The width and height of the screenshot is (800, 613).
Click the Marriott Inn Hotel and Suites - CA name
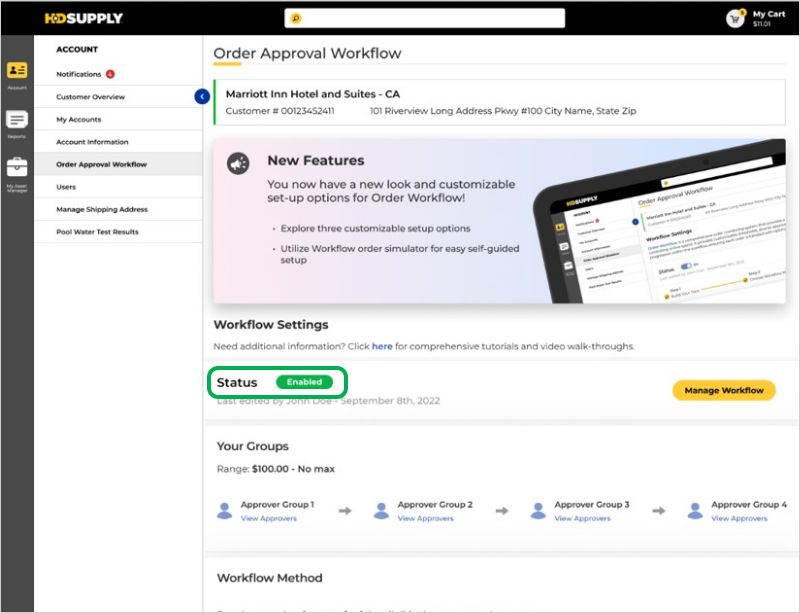pyautogui.click(x=313, y=94)
